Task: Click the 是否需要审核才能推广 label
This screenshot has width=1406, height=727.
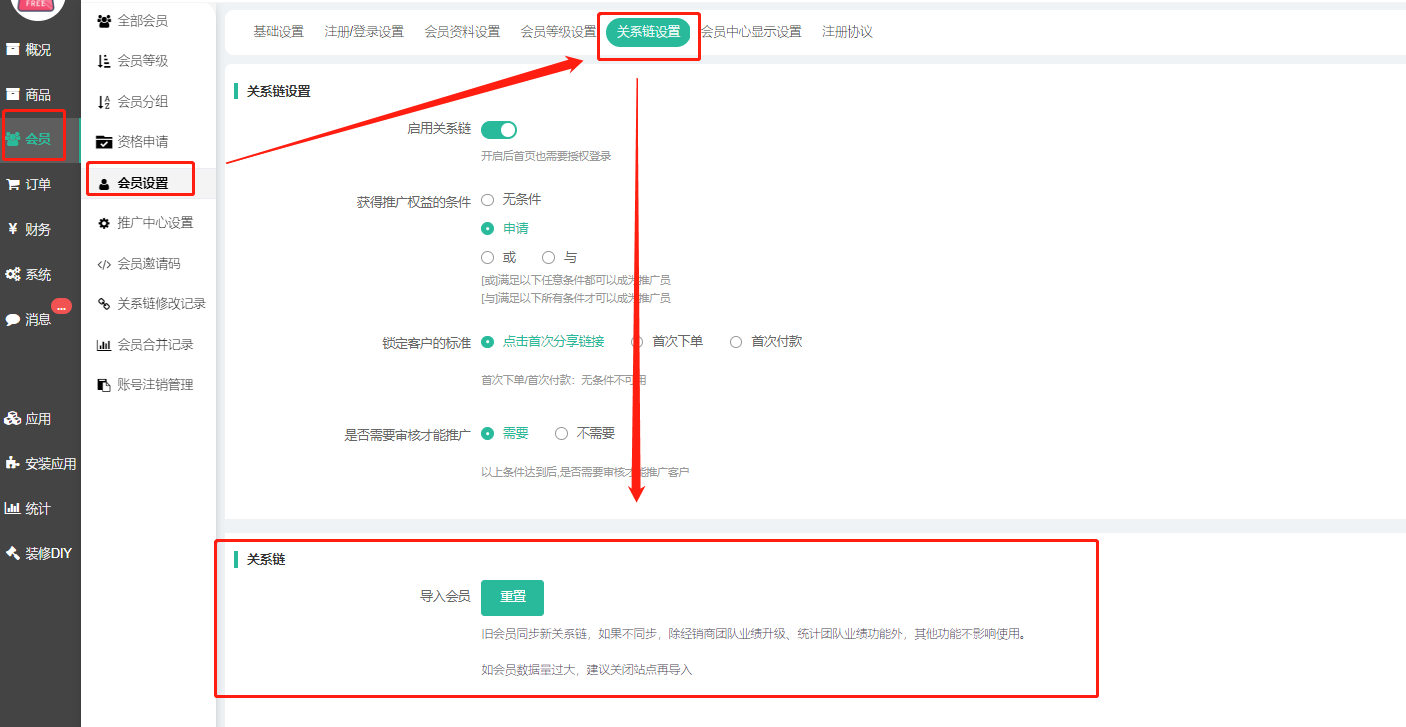Action: 407,435
